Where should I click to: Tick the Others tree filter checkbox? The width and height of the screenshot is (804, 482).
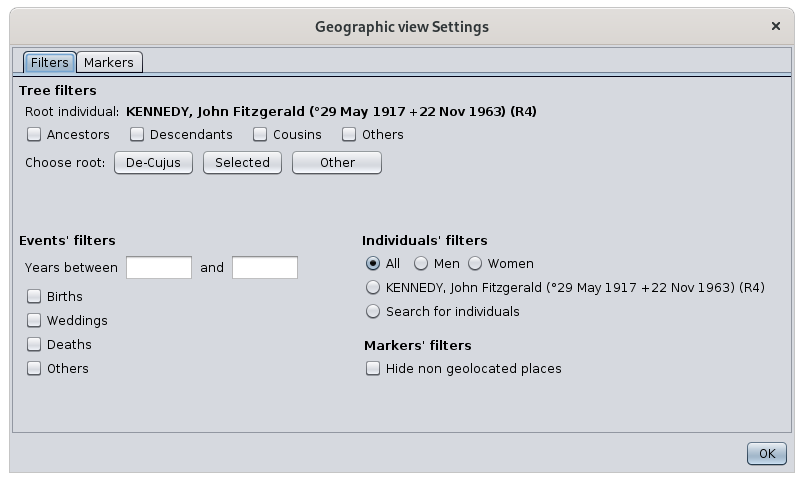coord(349,134)
